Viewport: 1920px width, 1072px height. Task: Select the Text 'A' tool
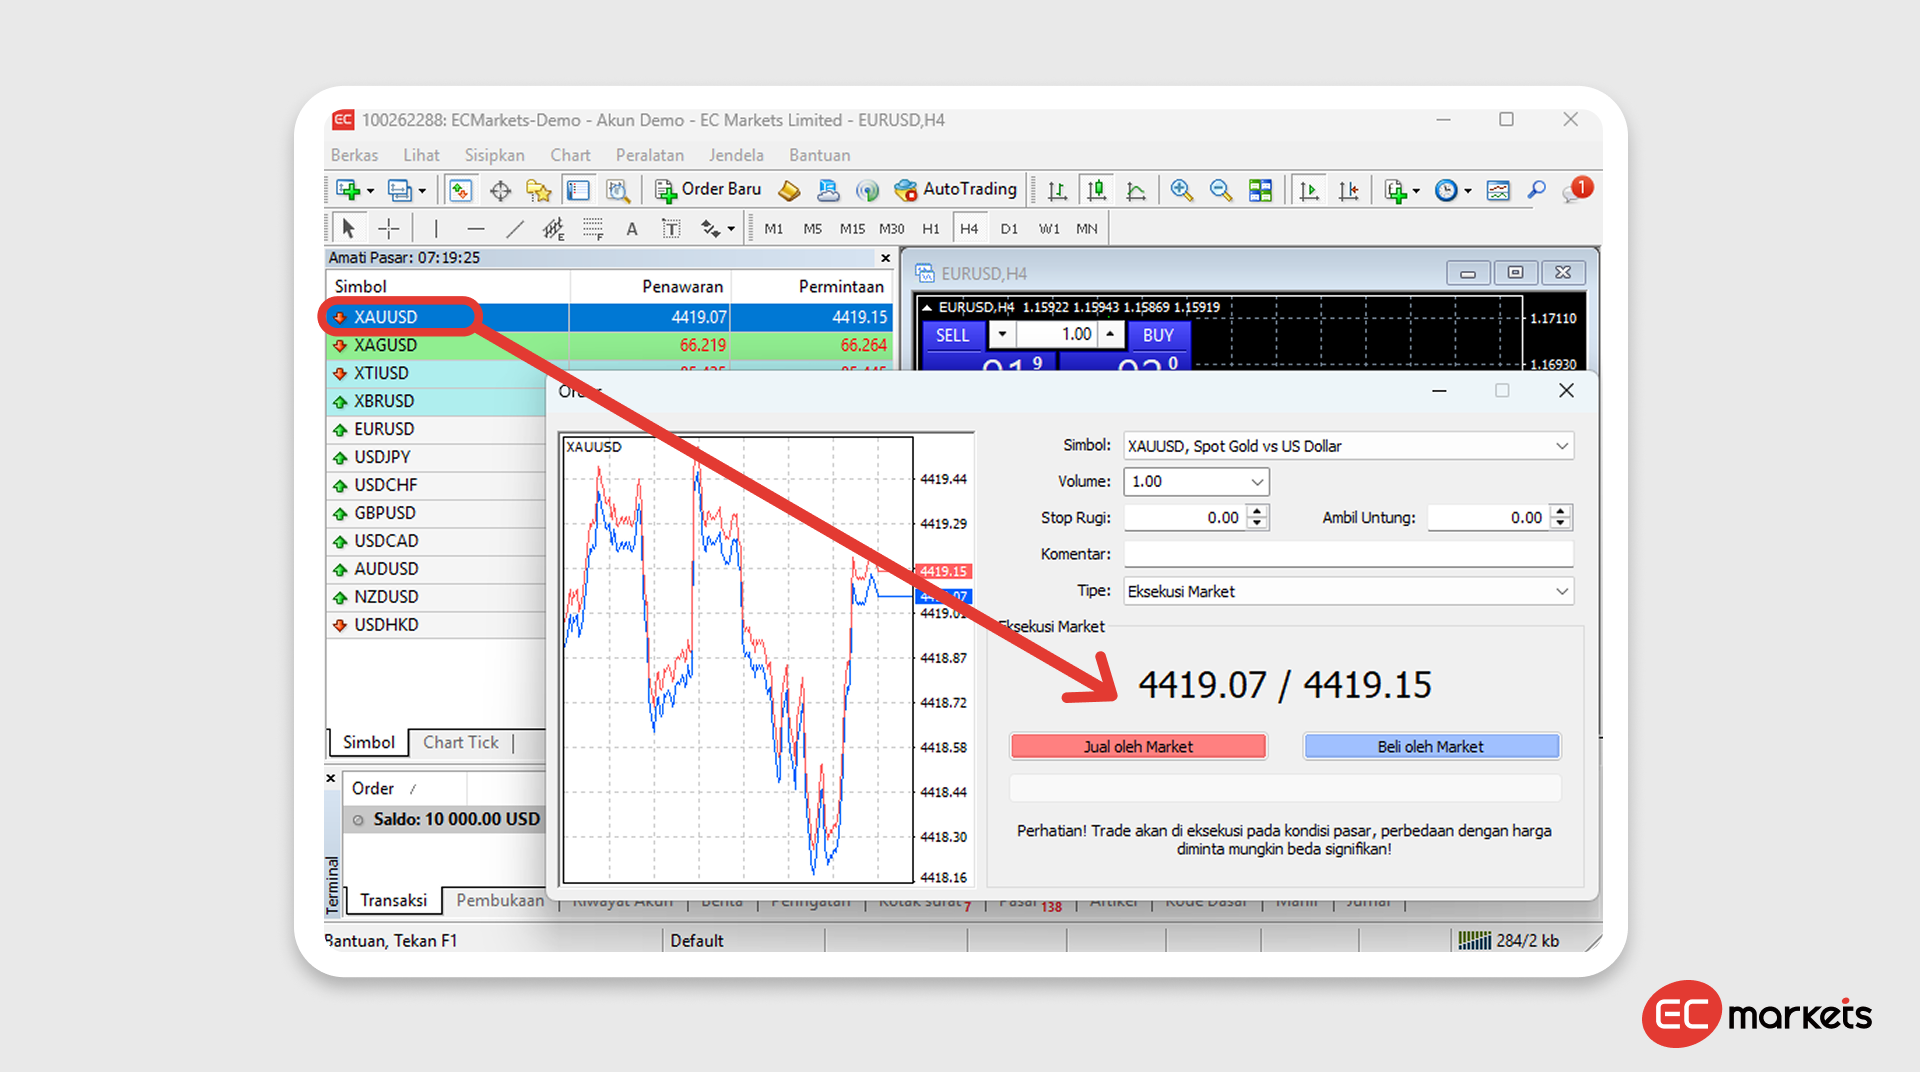click(632, 229)
